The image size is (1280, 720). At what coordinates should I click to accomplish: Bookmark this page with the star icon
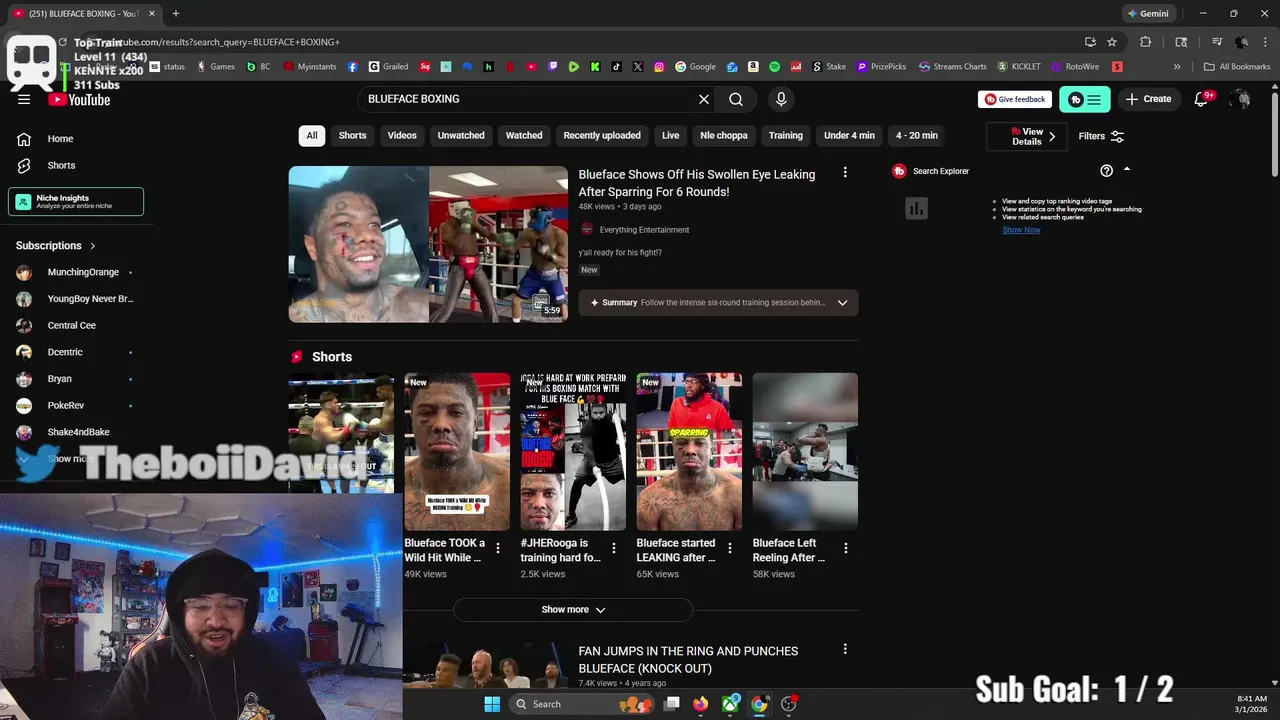click(x=1112, y=42)
